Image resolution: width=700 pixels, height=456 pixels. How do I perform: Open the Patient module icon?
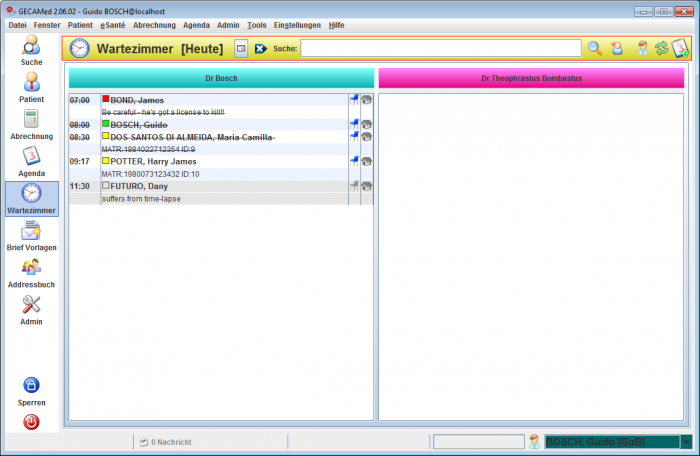pyautogui.click(x=31, y=84)
